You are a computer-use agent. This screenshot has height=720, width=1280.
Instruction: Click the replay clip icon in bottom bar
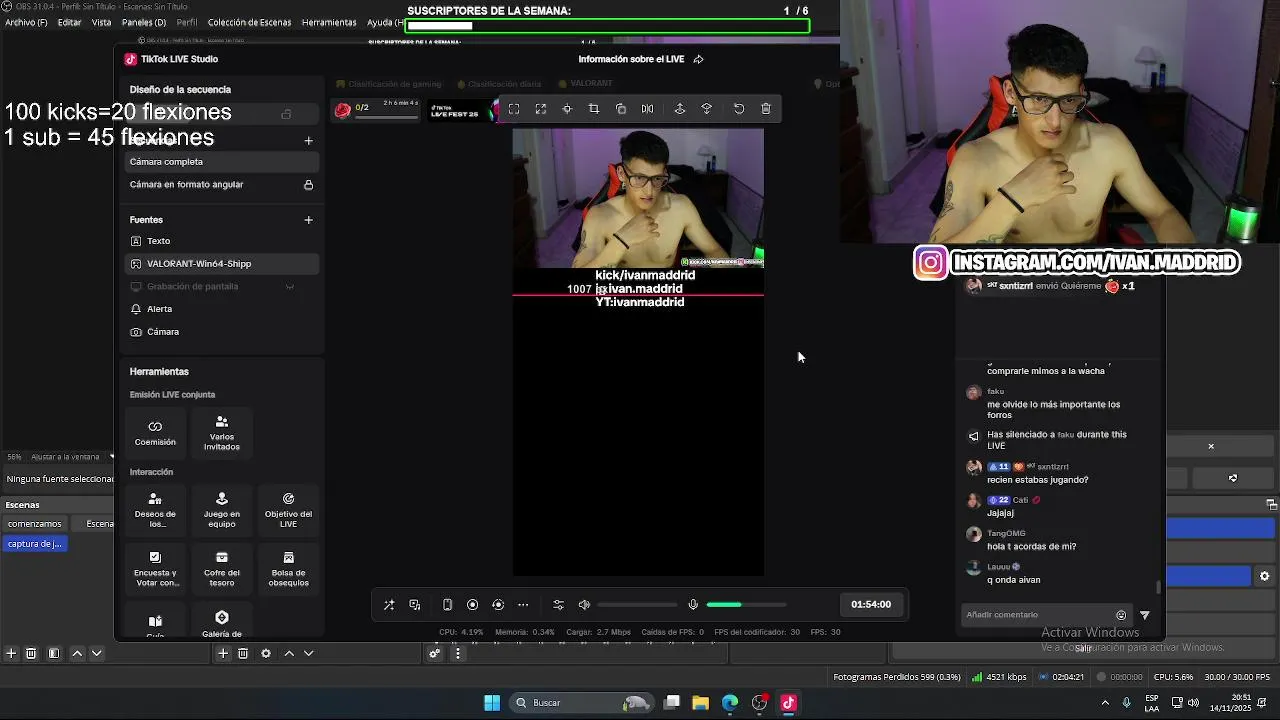[498, 605]
